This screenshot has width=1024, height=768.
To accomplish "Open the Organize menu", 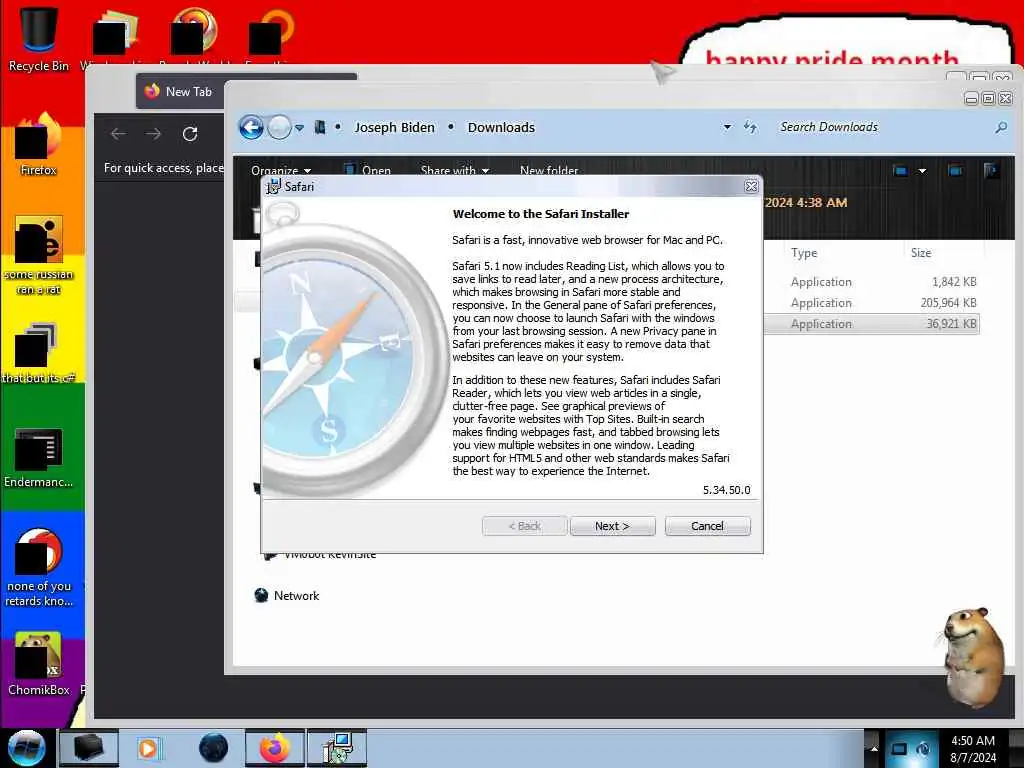I will [281, 170].
